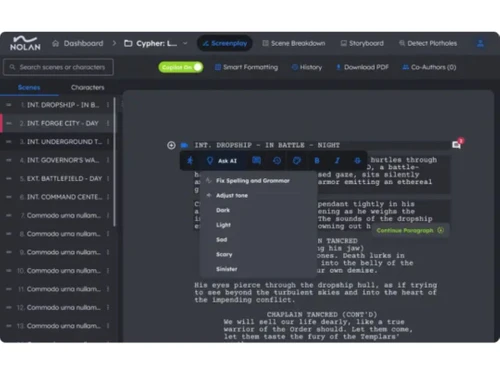
Task: Click the drag handle of INT. UNDERGROUND scene
Action: tap(9, 142)
